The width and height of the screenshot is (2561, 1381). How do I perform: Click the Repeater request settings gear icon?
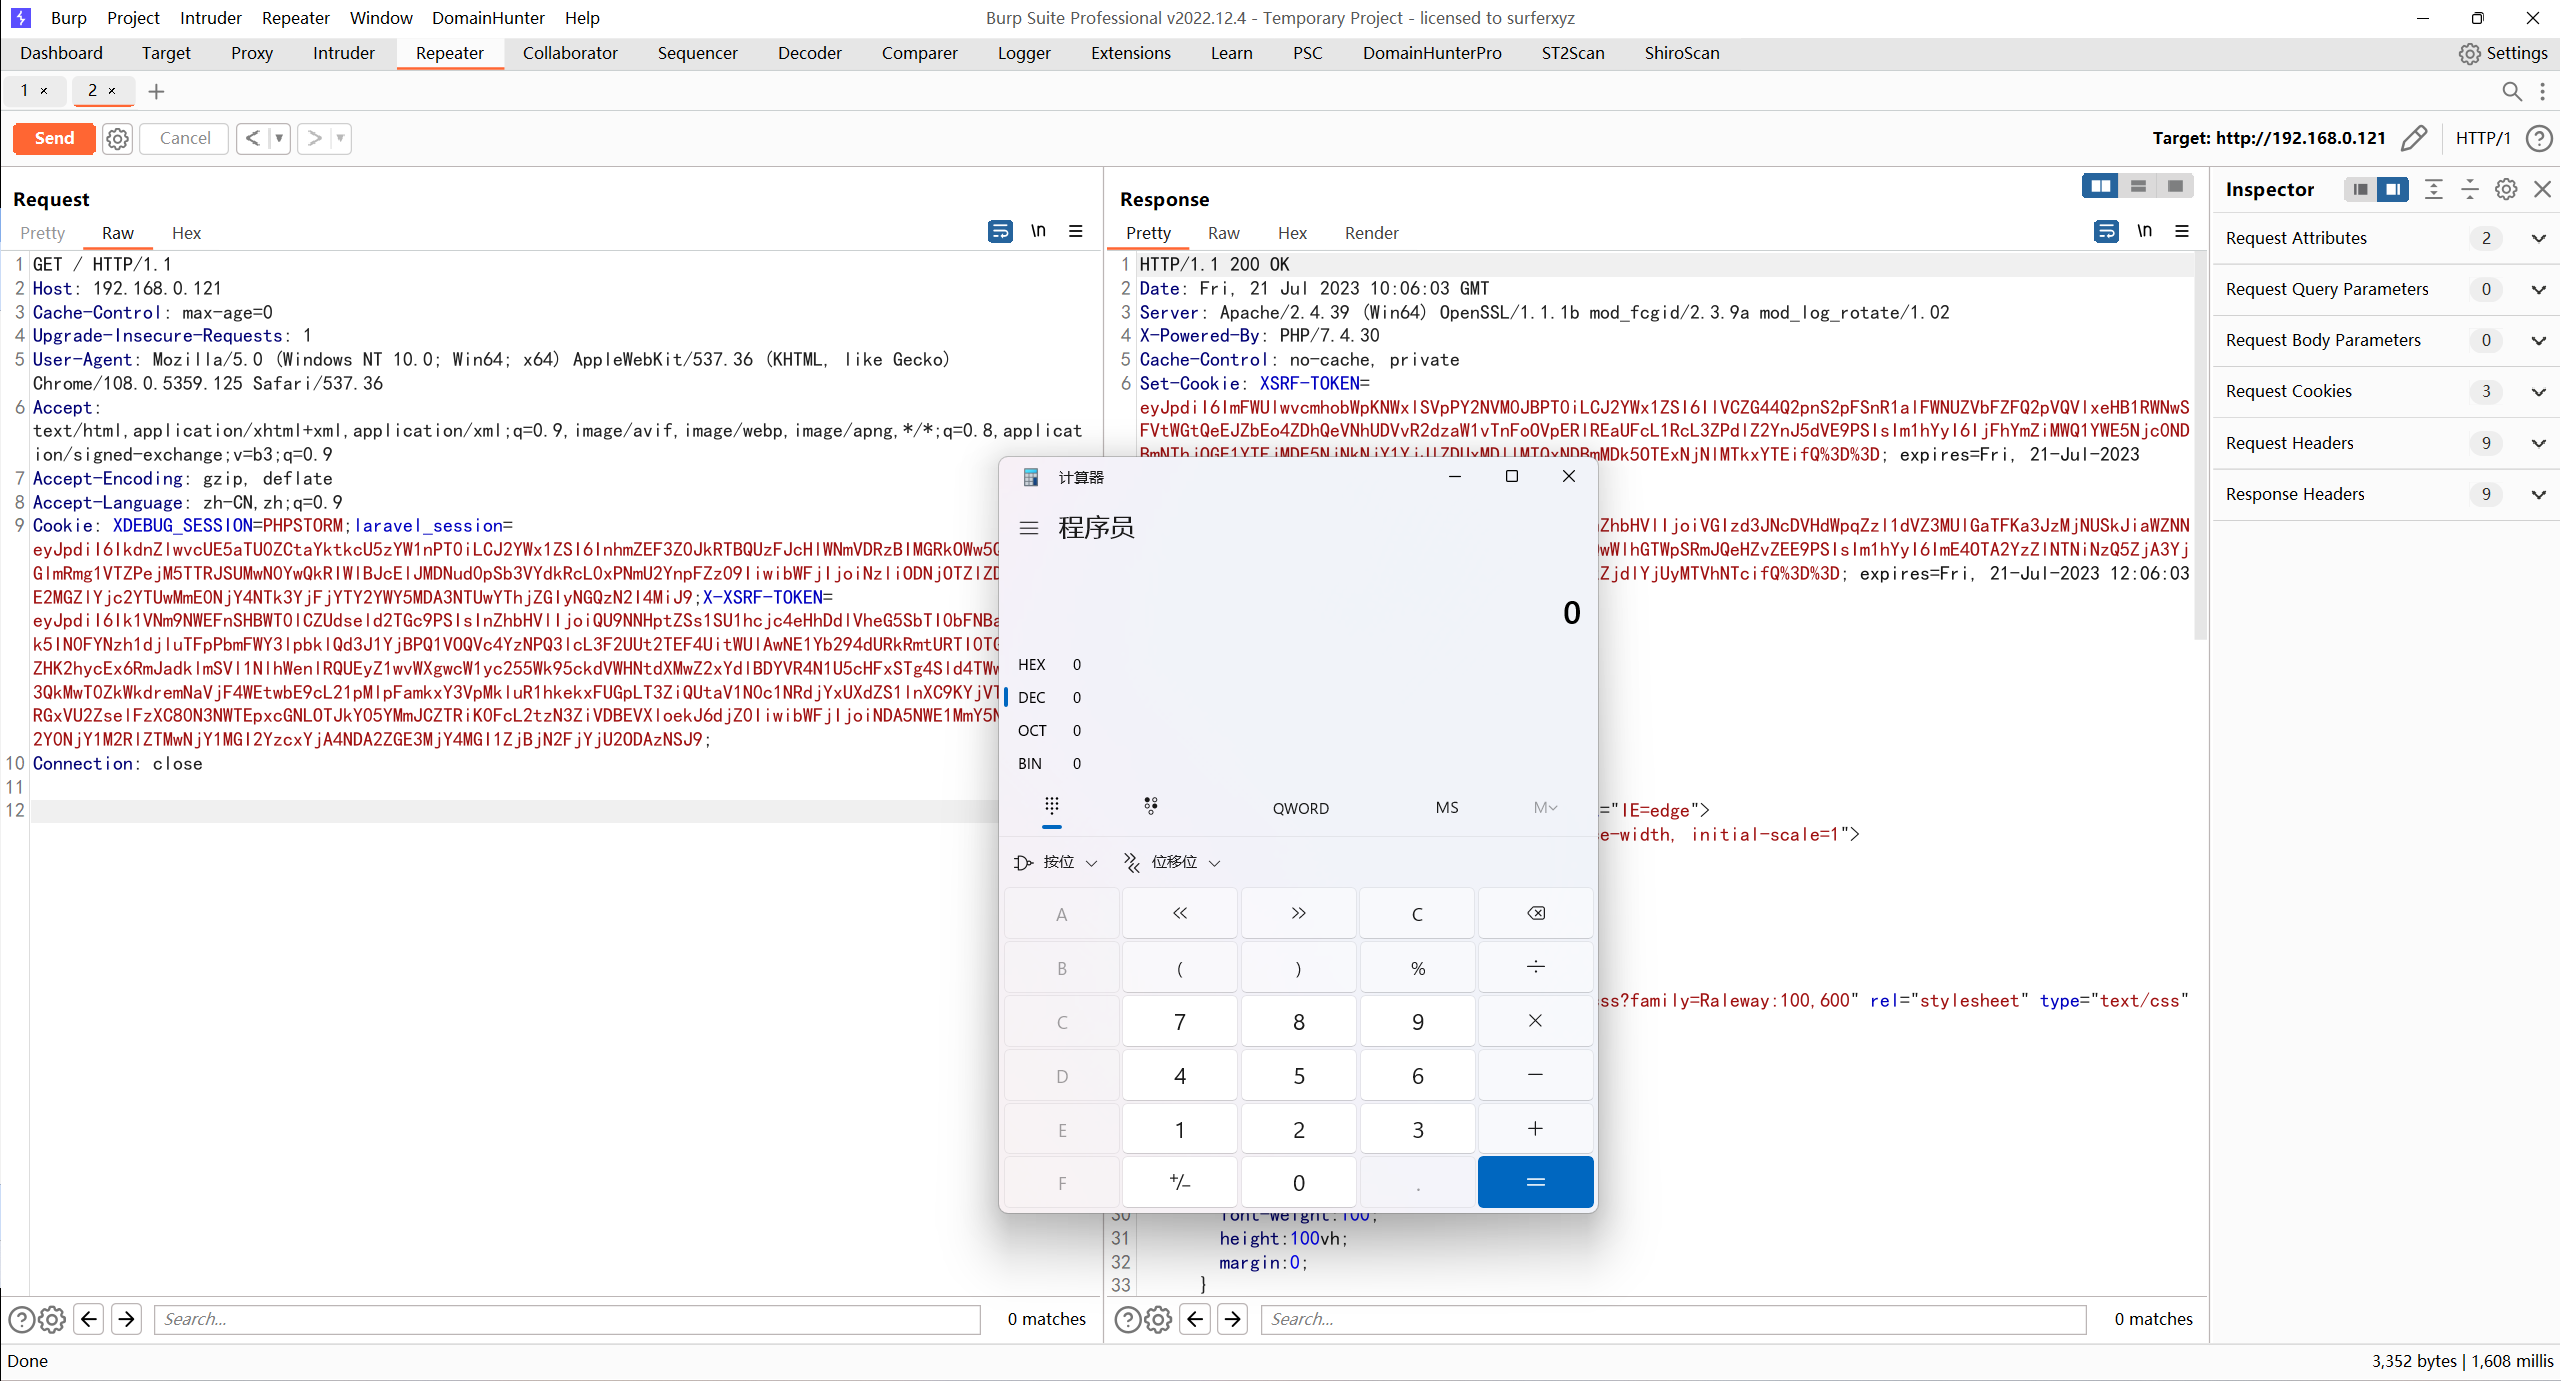pyautogui.click(x=118, y=138)
